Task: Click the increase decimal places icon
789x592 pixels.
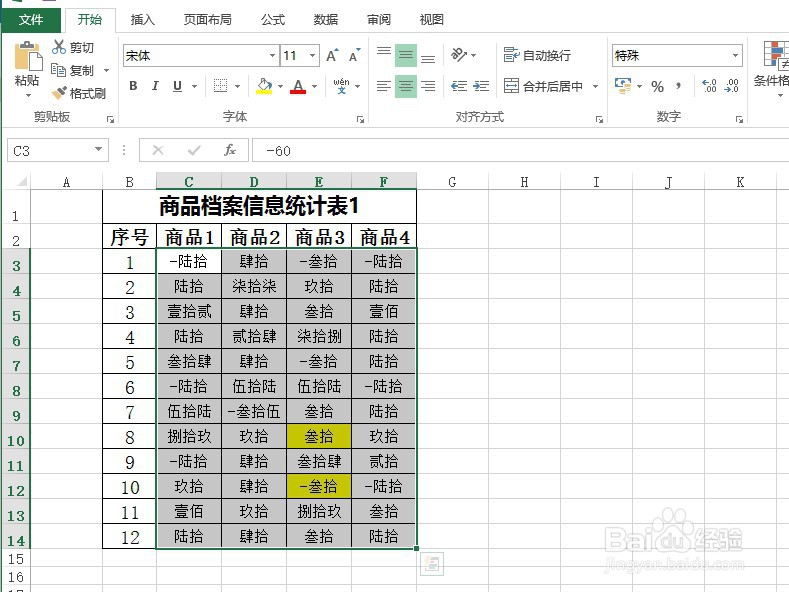Action: pos(709,86)
